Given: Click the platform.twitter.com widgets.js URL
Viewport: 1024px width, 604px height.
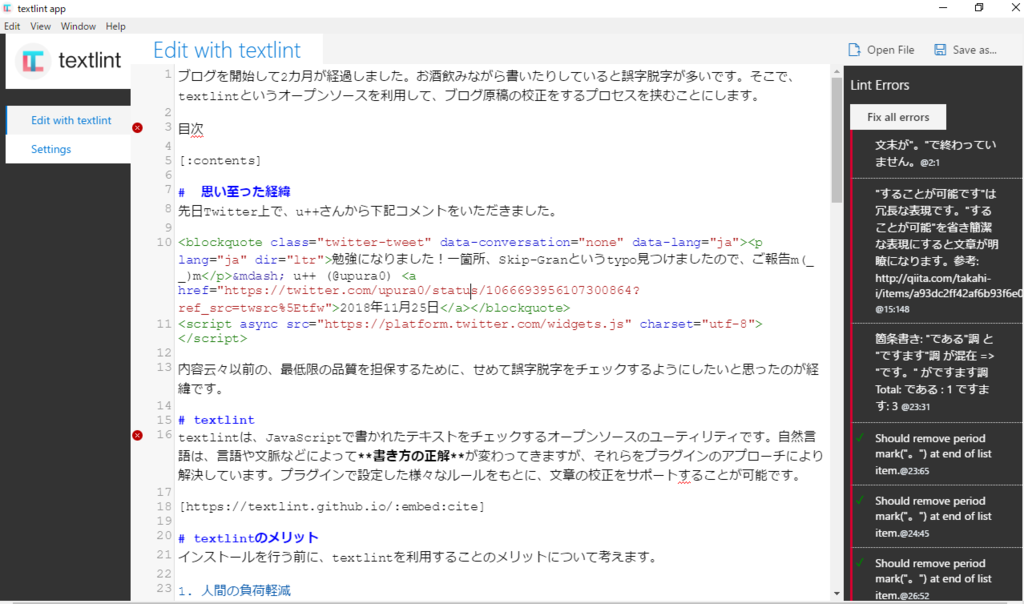Looking at the screenshot, I should pyautogui.click(x=474, y=324).
